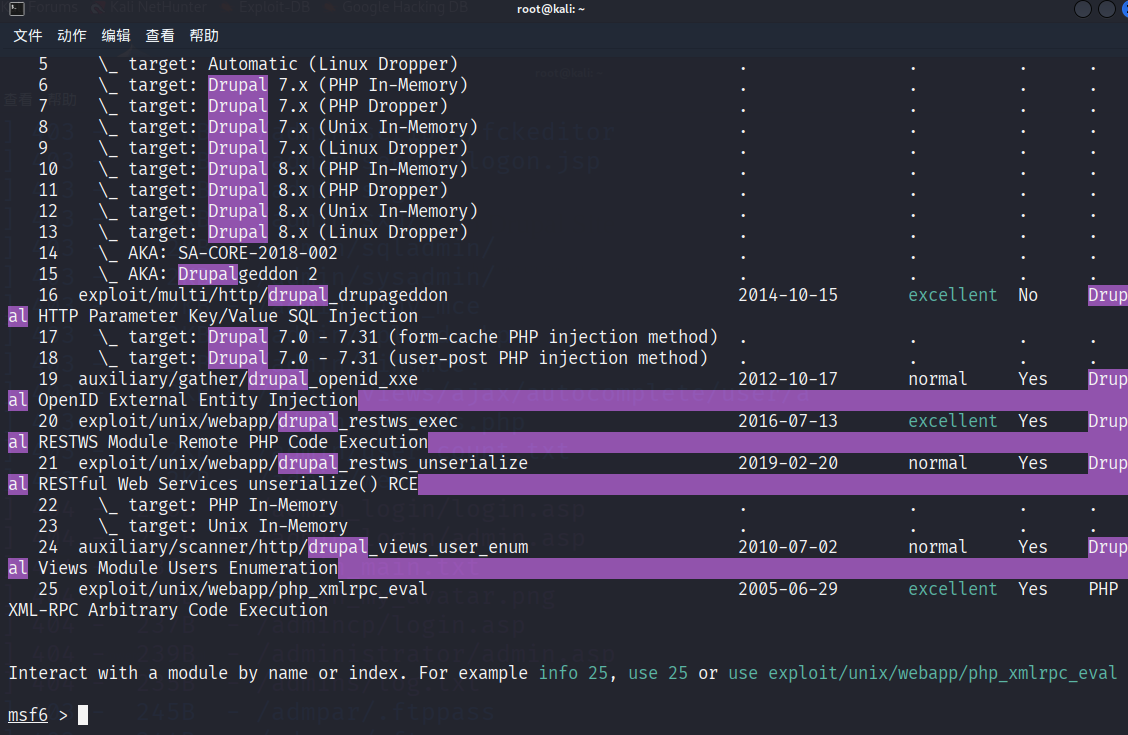Click the date 2005-06-29
Image resolution: width=1128 pixels, height=735 pixels.
tap(788, 589)
